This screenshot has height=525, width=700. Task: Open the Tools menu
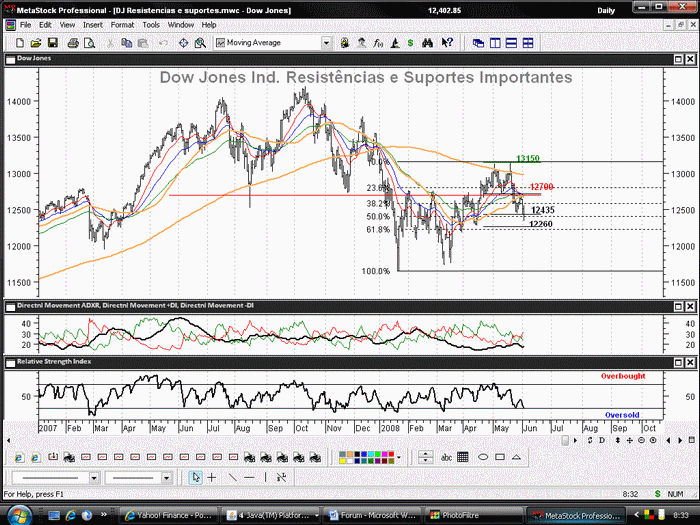[151, 25]
